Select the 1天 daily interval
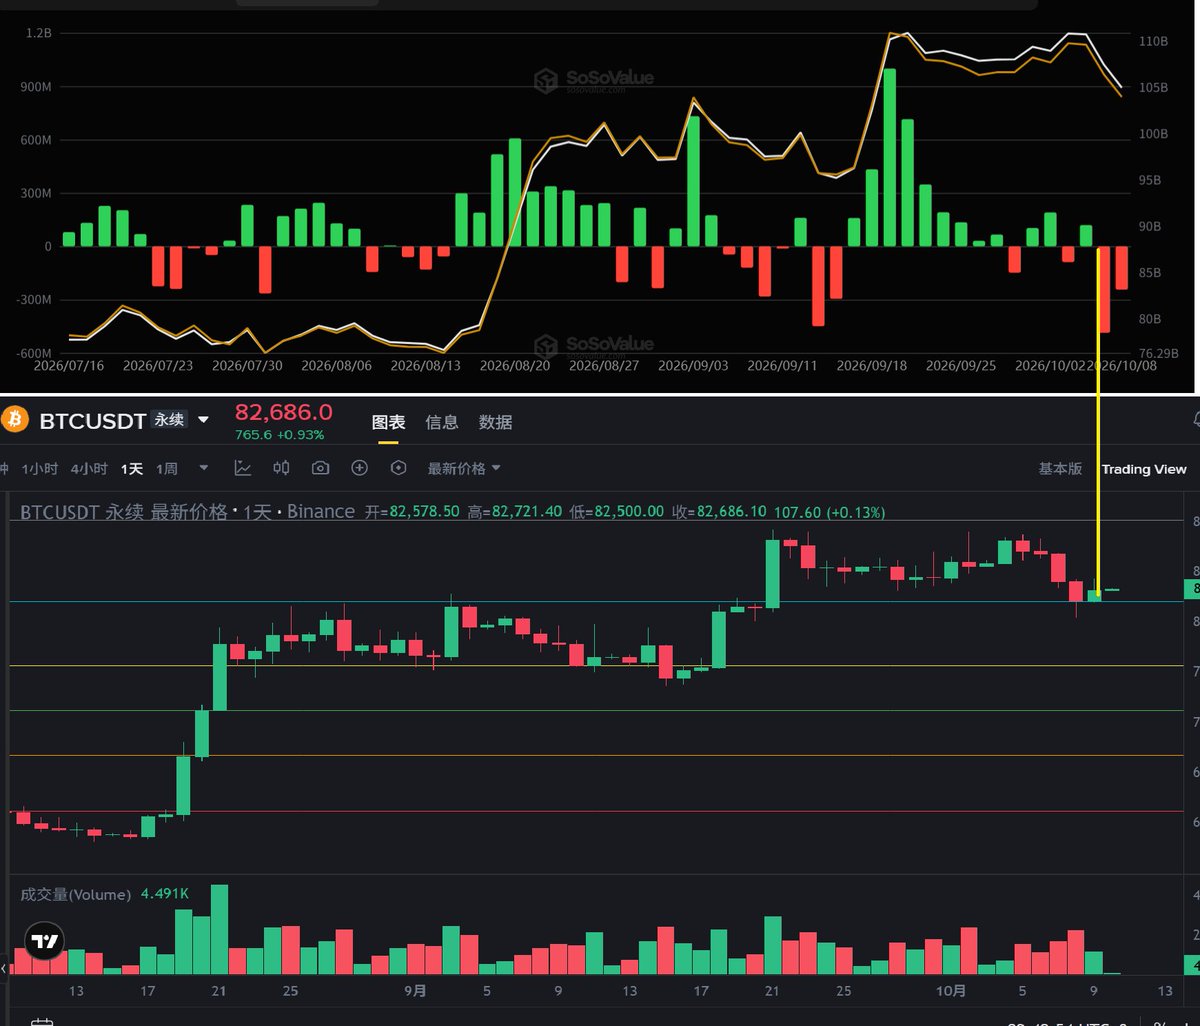Screen dimensions: 1200x1026 [x=132, y=469]
